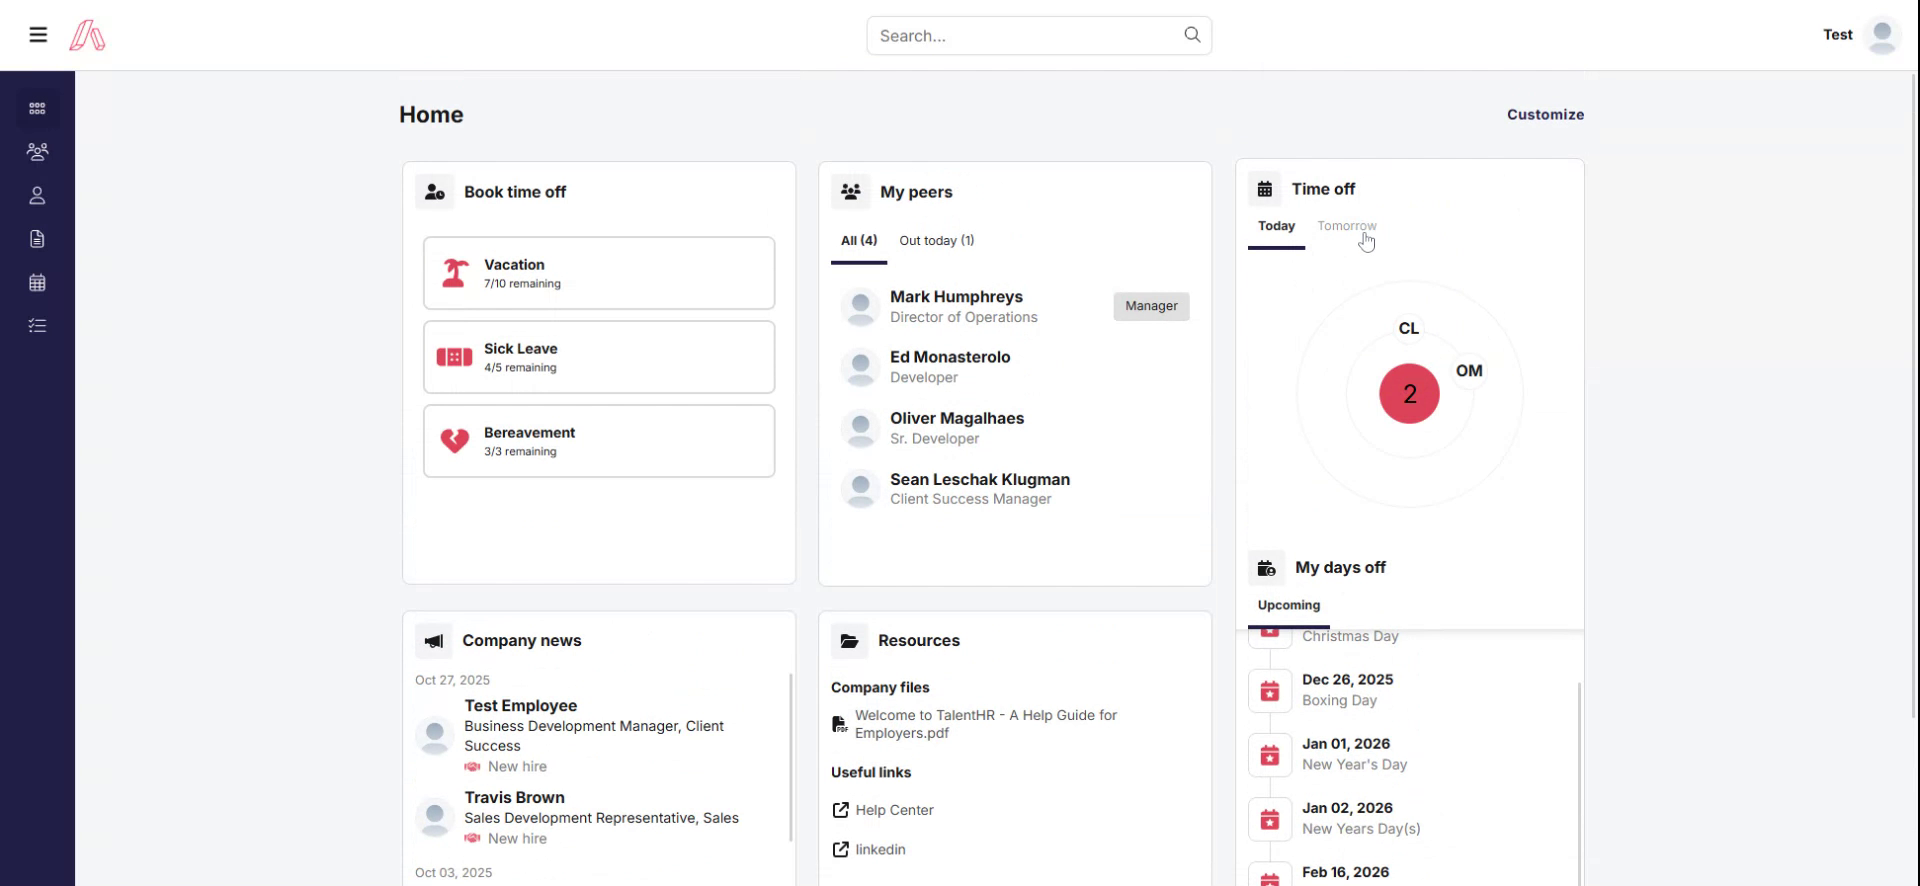Viewport: 1920px width, 886px height.
Task: Click the CL initials bubble
Action: [1408, 328]
